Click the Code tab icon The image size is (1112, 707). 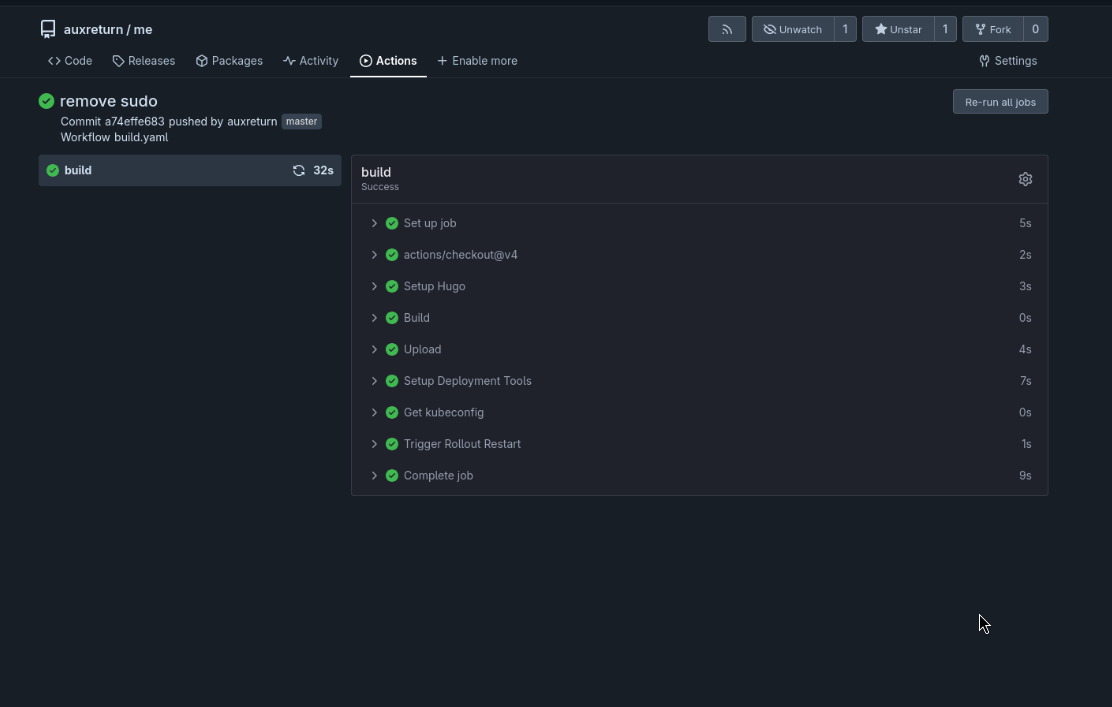pyautogui.click(x=52, y=61)
